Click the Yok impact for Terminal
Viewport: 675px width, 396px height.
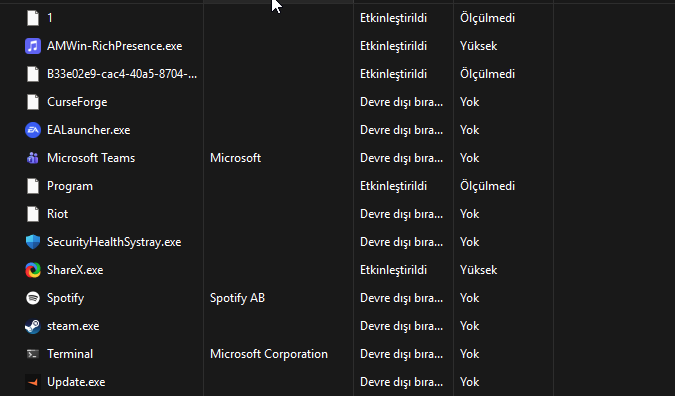tap(469, 354)
